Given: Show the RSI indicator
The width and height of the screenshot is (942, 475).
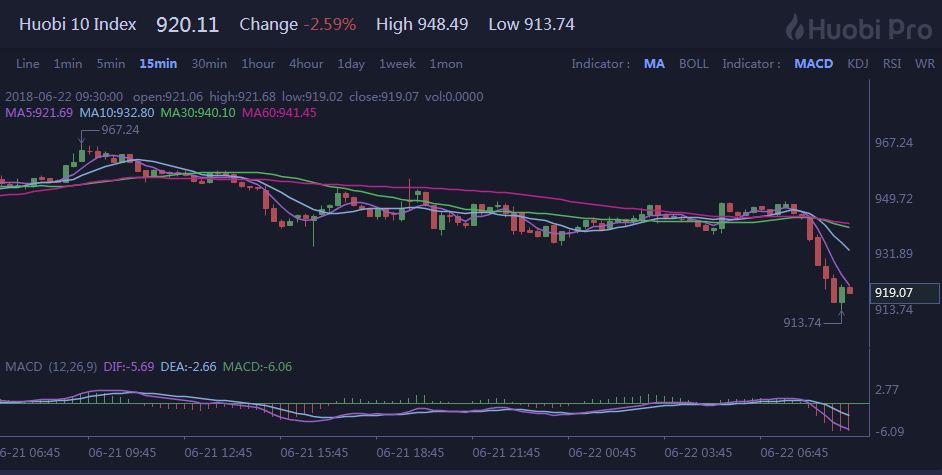Looking at the screenshot, I should pyautogui.click(x=892, y=64).
